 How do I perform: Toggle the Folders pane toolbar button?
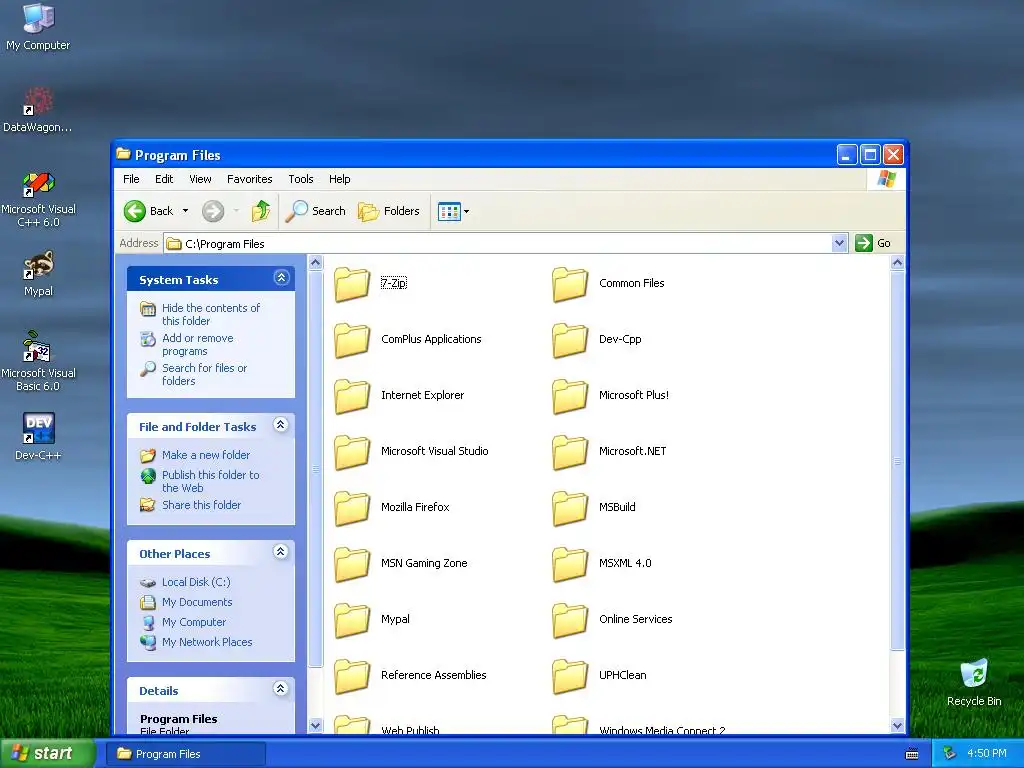pyautogui.click(x=389, y=211)
